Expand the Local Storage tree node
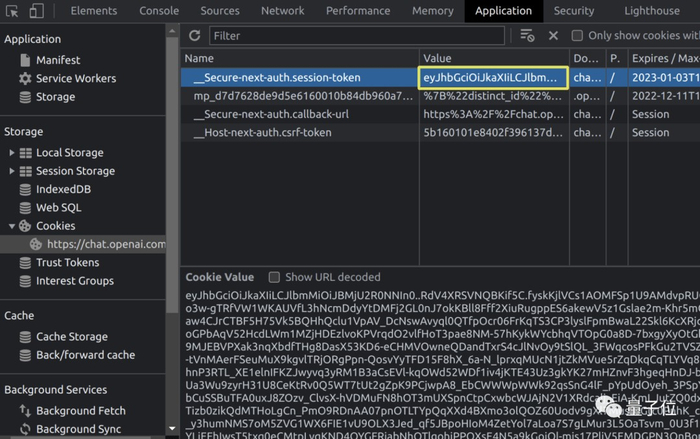 pyautogui.click(x=12, y=153)
